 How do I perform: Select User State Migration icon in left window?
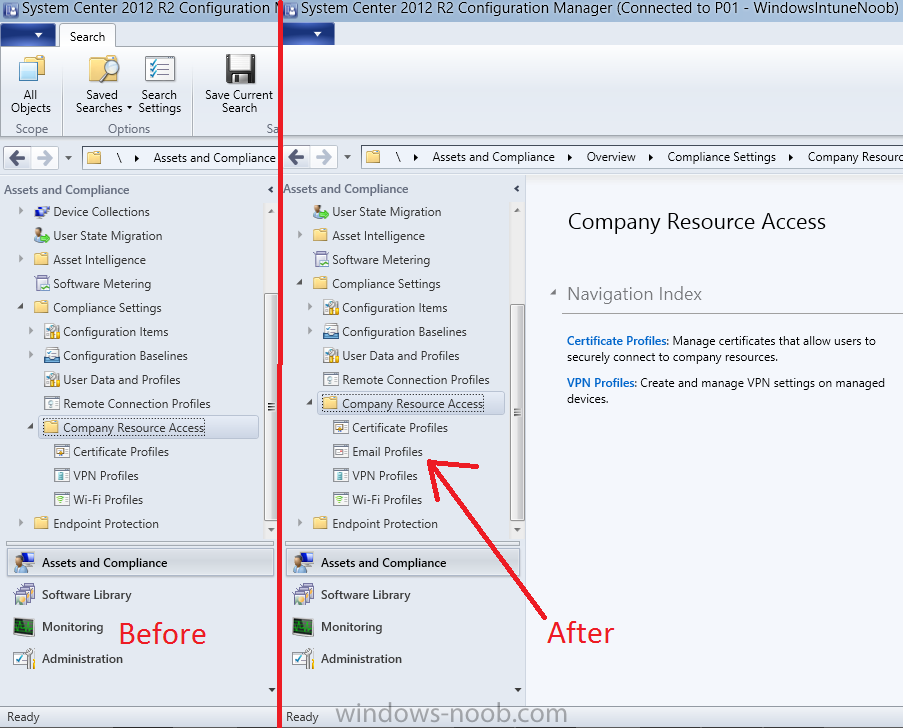(x=41, y=236)
